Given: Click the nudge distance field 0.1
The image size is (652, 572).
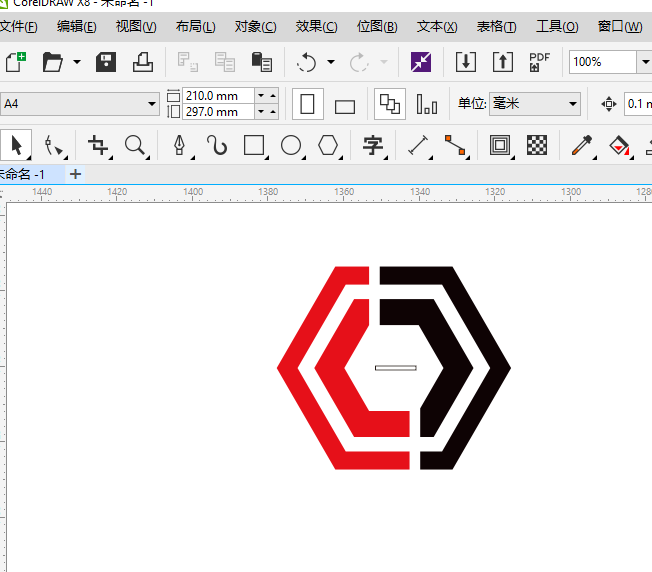Looking at the screenshot, I should point(638,104).
